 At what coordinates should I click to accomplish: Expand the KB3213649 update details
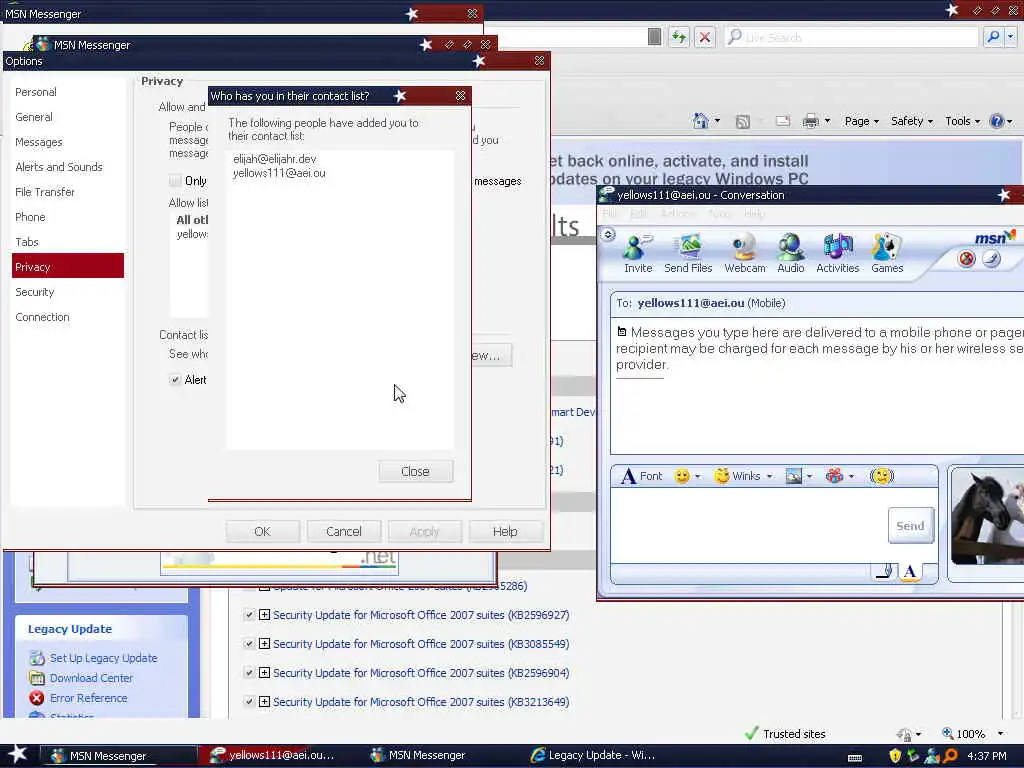pyautogui.click(x=264, y=701)
